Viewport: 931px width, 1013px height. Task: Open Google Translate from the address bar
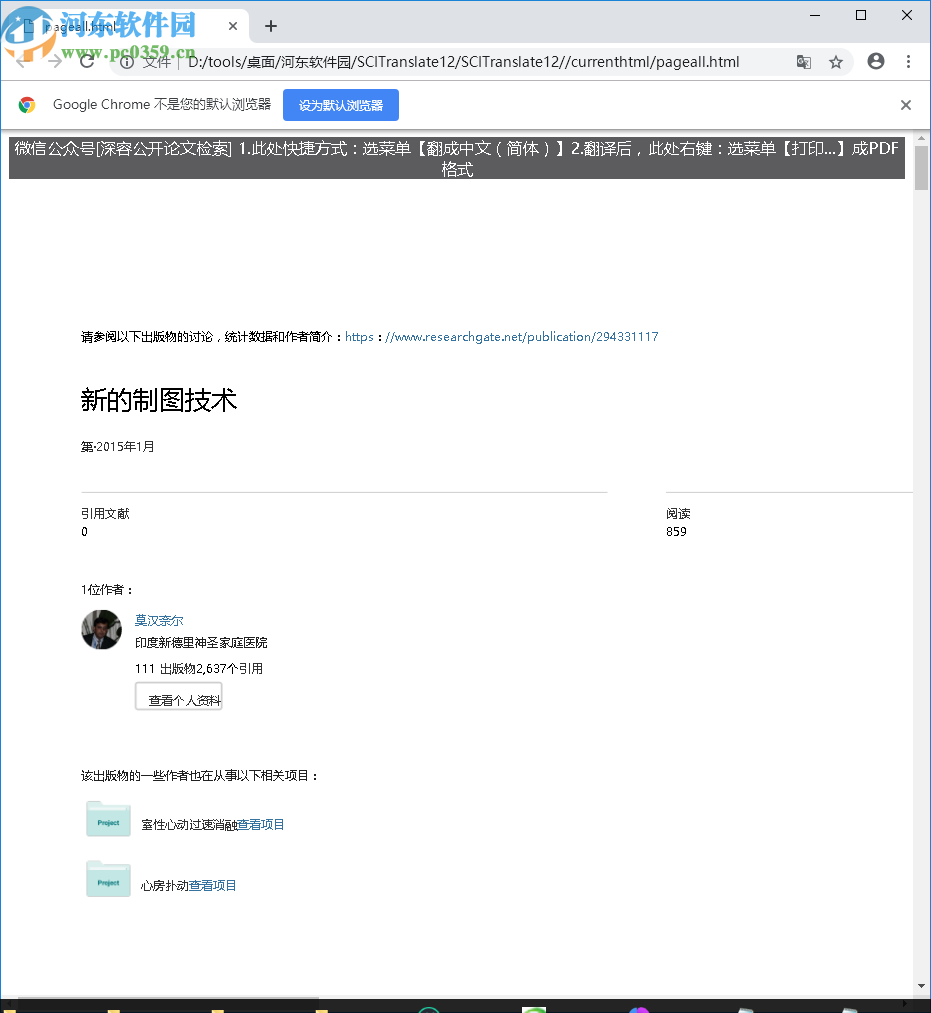click(803, 61)
